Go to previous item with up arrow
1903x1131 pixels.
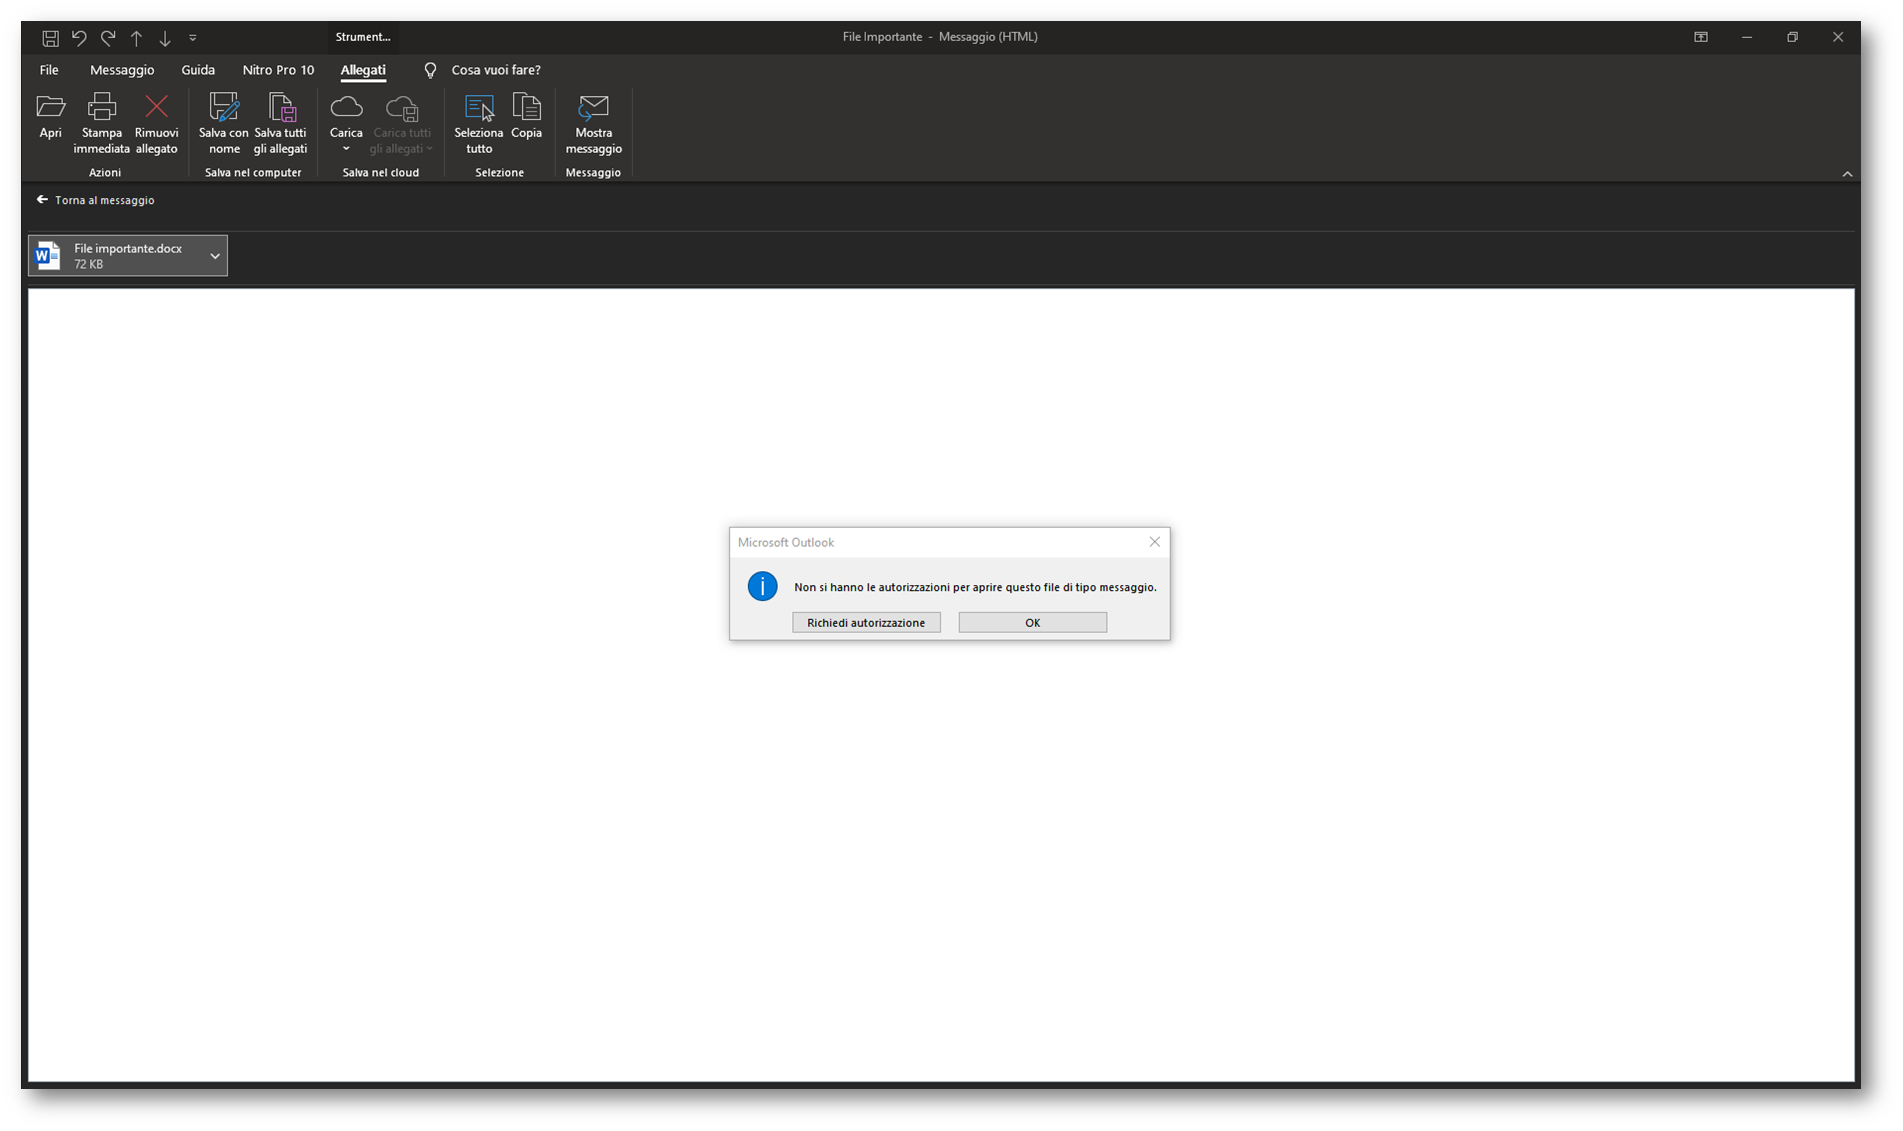(136, 38)
